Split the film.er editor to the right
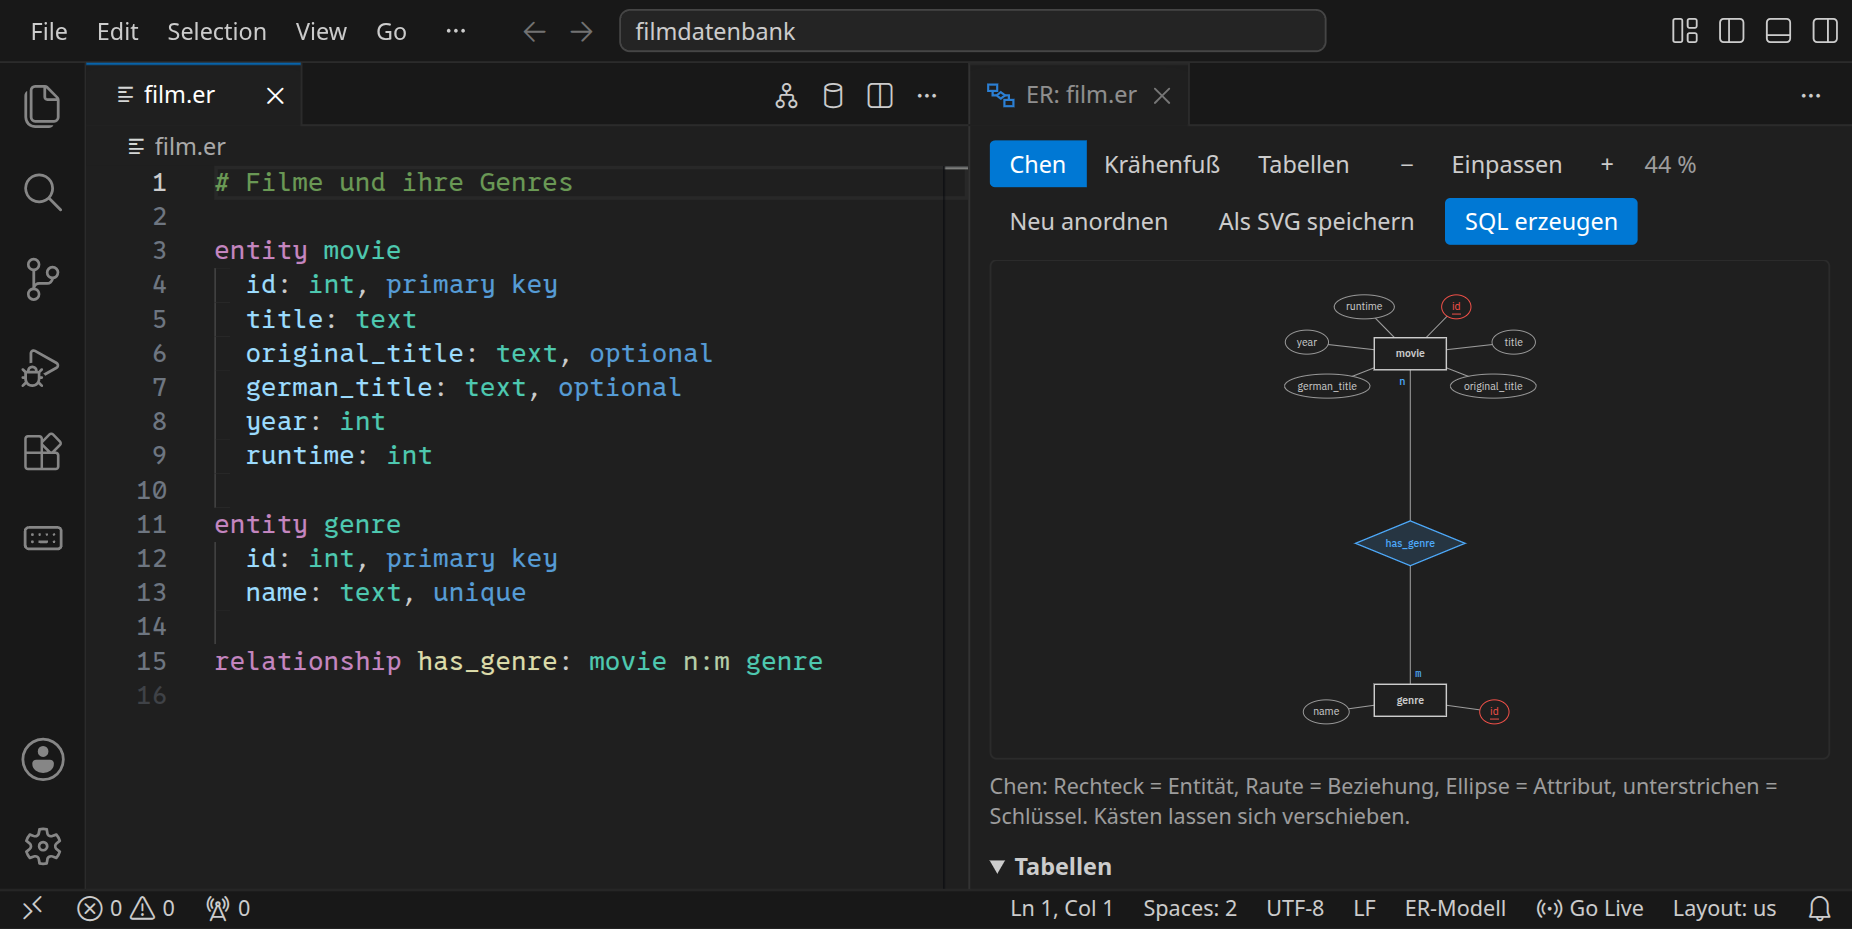The image size is (1852, 929). click(x=880, y=96)
